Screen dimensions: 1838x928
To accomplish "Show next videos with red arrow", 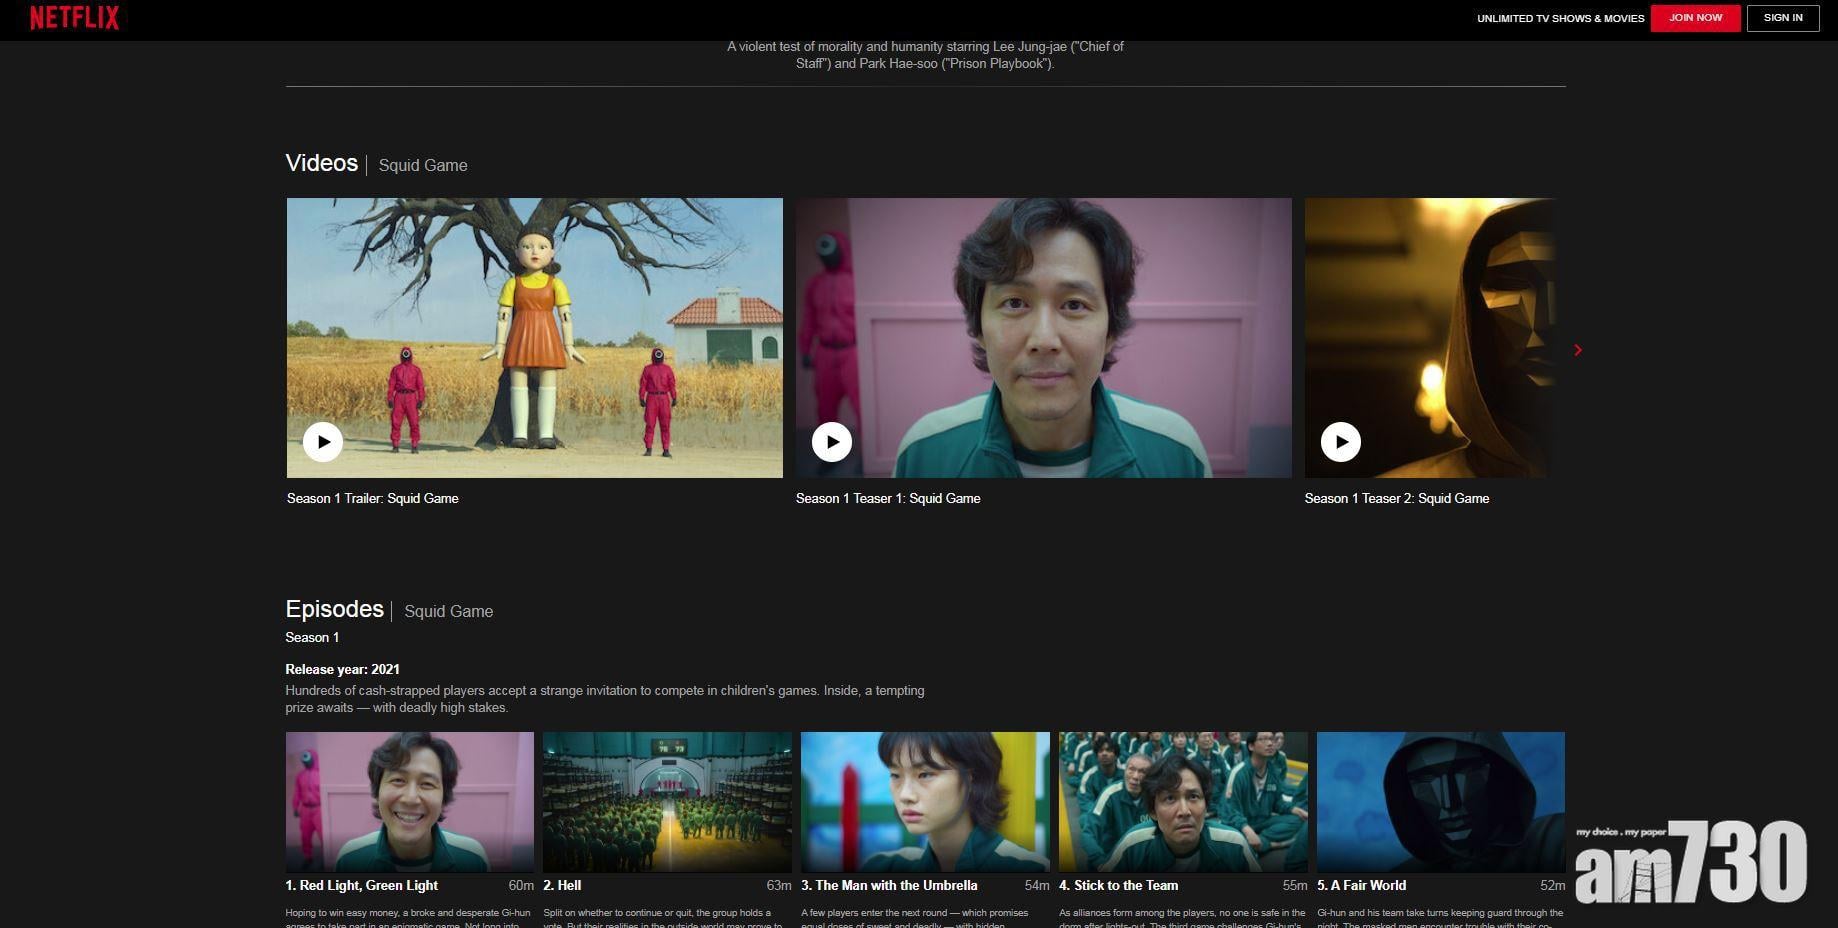I will tap(1578, 350).
